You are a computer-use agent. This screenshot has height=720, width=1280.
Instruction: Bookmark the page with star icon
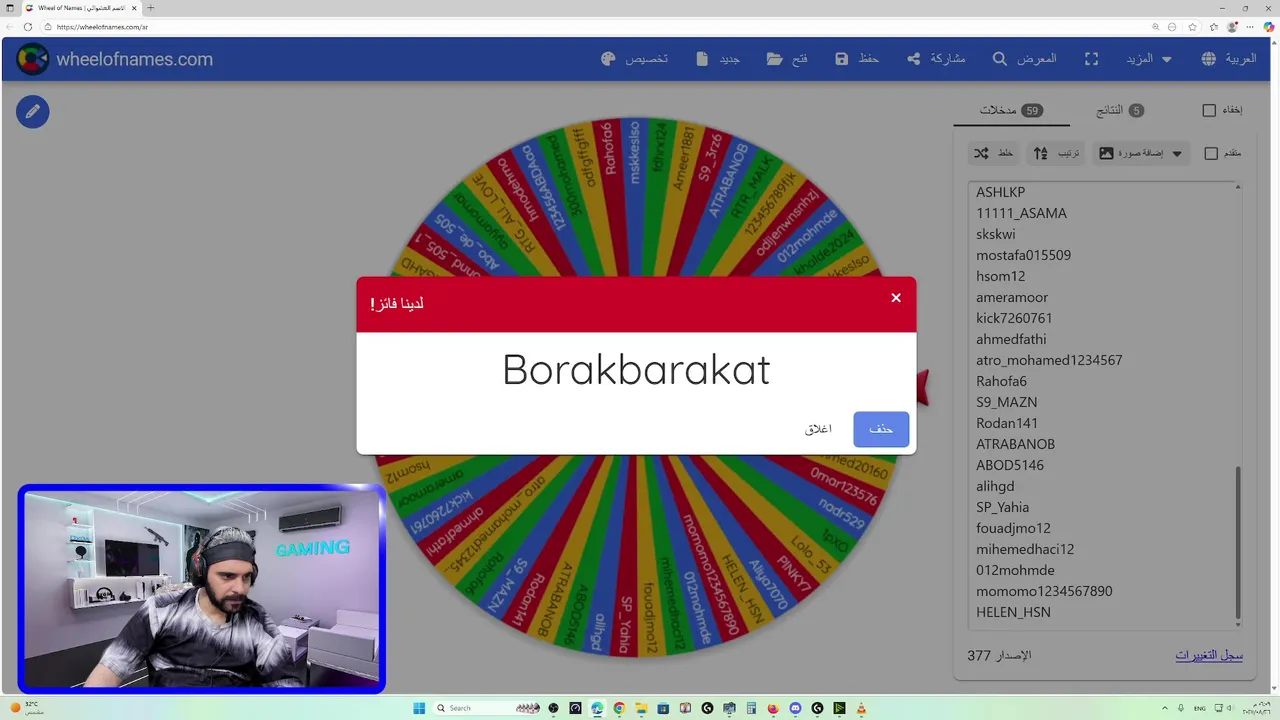click(x=1192, y=27)
